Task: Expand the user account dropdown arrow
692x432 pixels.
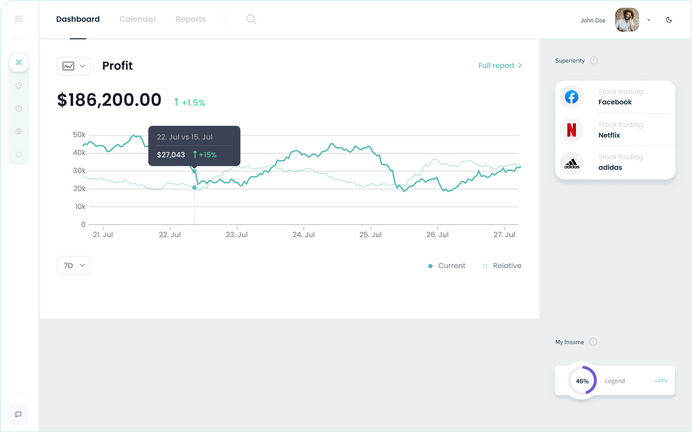Action: 649,20
